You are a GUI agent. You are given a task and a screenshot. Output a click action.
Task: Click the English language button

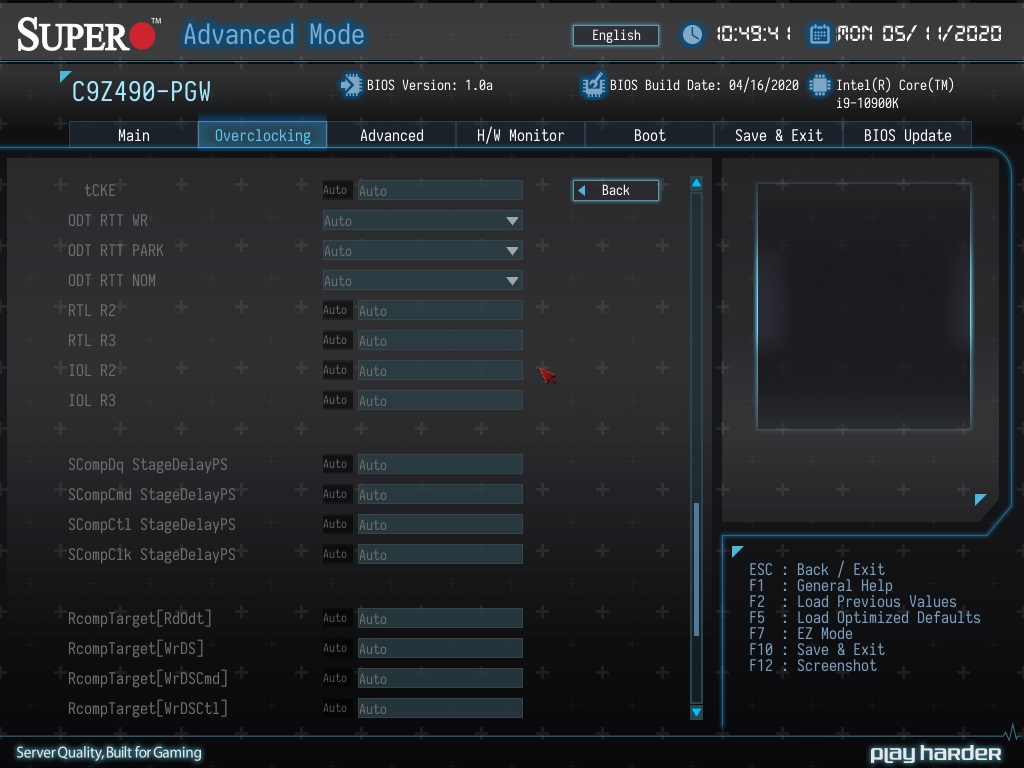pyautogui.click(x=616, y=35)
